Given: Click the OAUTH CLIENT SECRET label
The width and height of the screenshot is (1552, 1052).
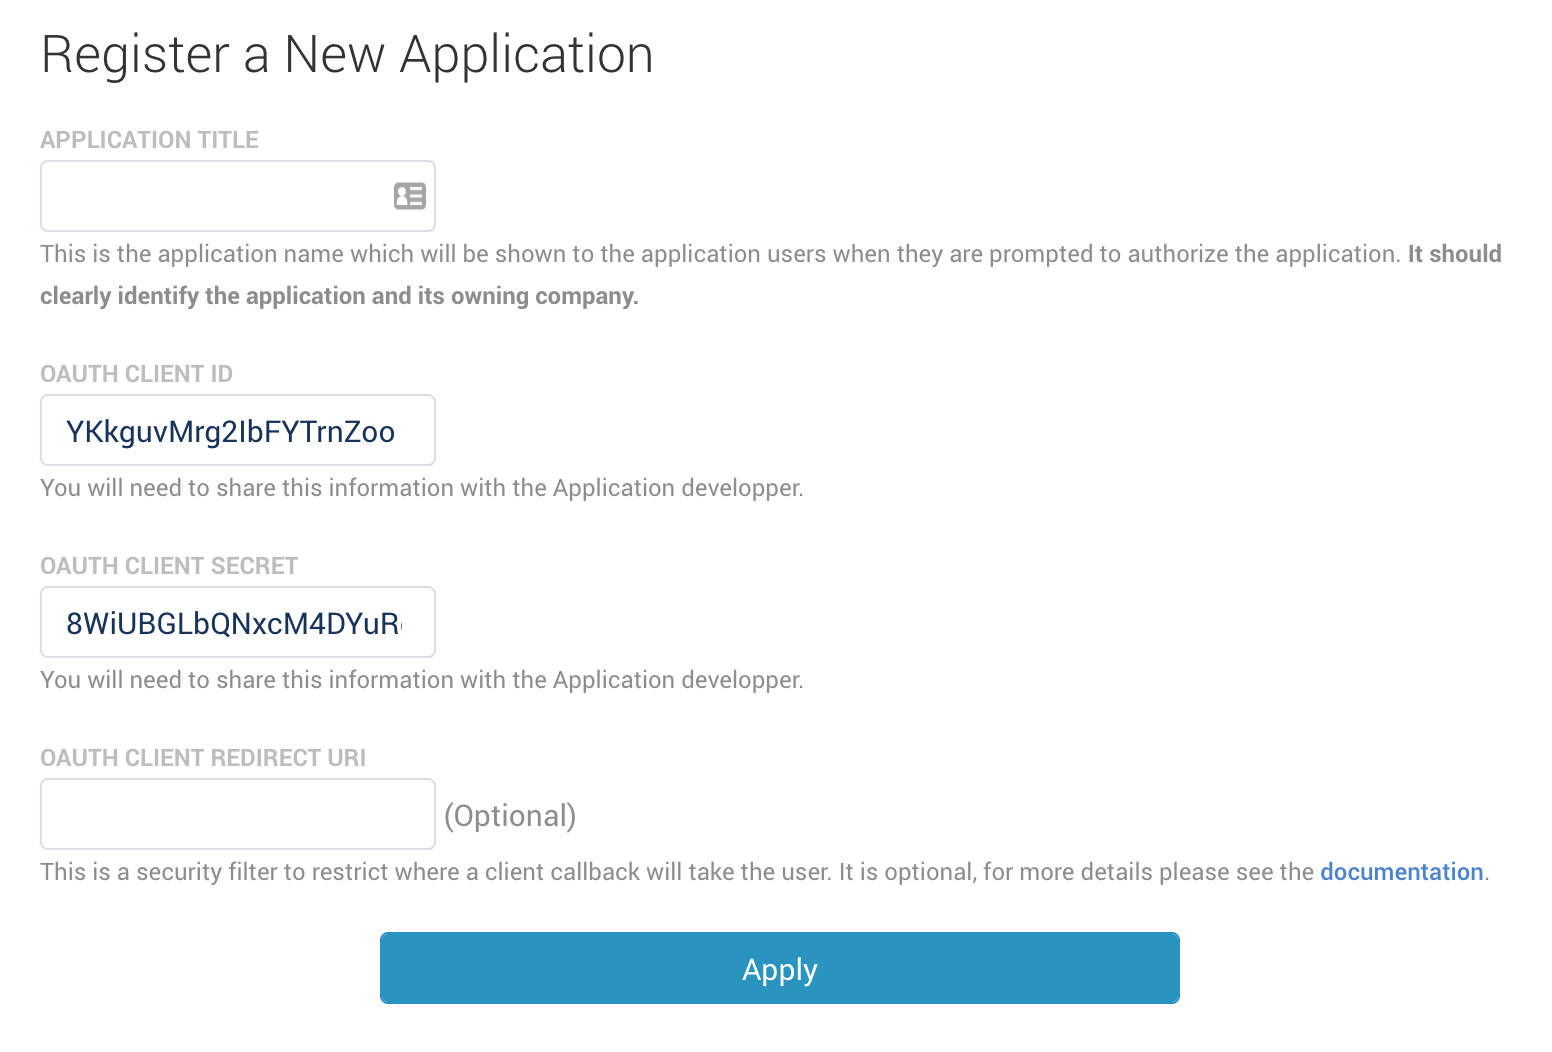Looking at the screenshot, I should coord(169,566).
